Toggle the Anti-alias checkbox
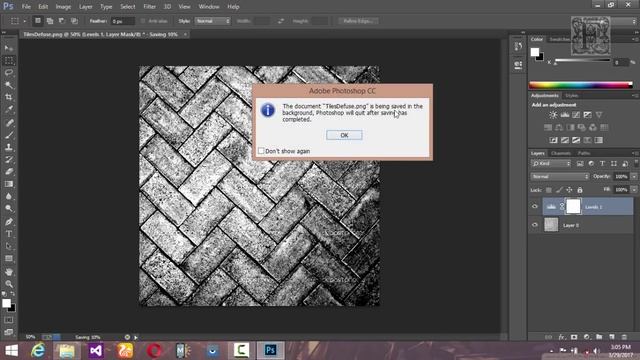This screenshot has height=360, width=640. coord(143,21)
